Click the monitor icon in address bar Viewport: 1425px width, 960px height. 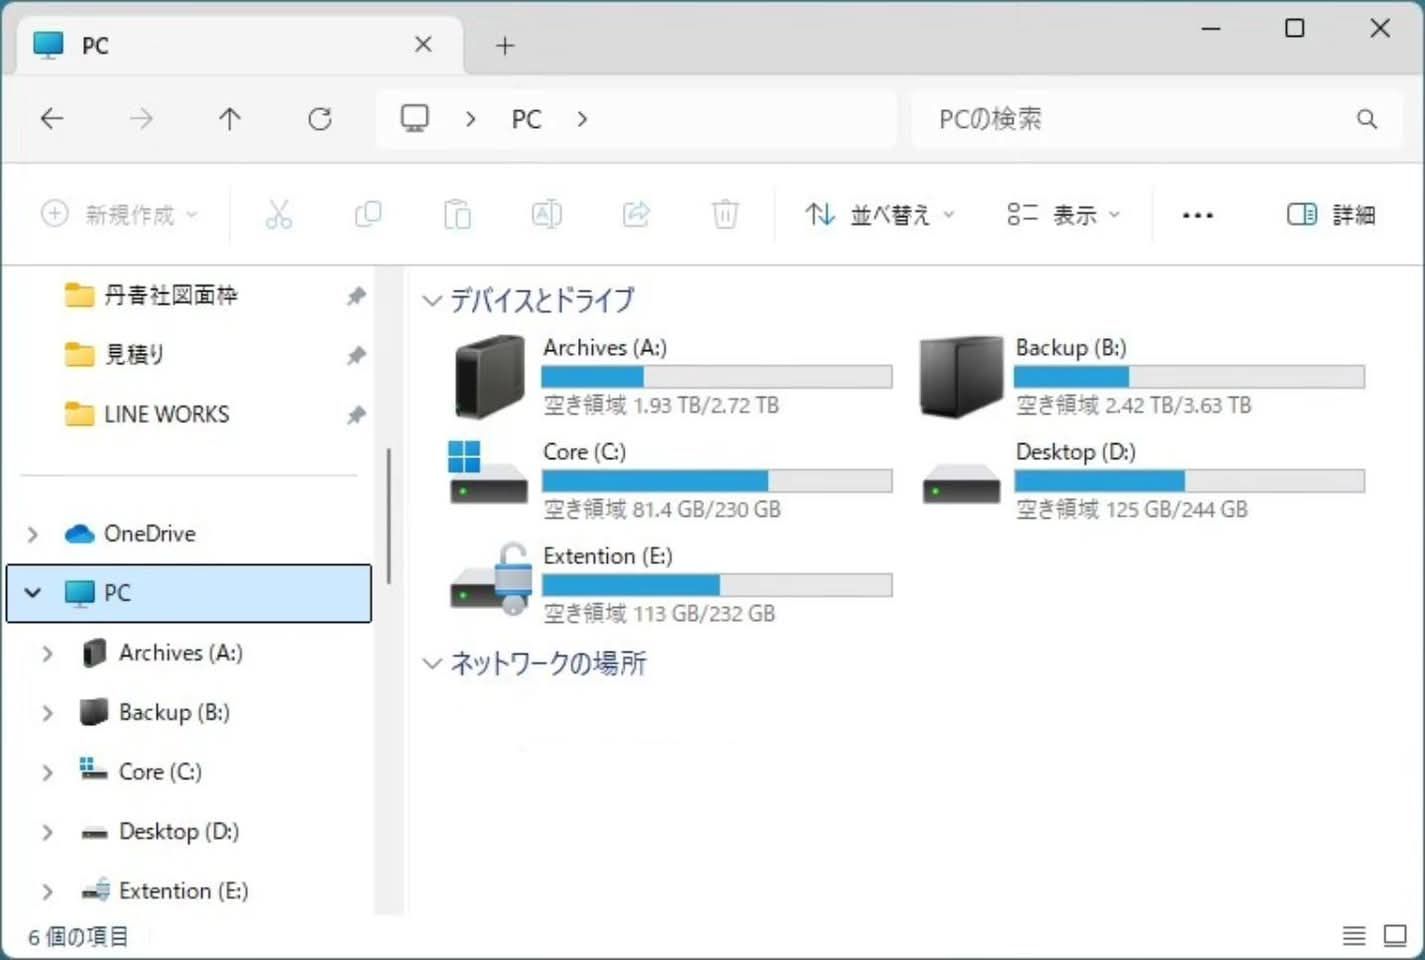coord(415,118)
